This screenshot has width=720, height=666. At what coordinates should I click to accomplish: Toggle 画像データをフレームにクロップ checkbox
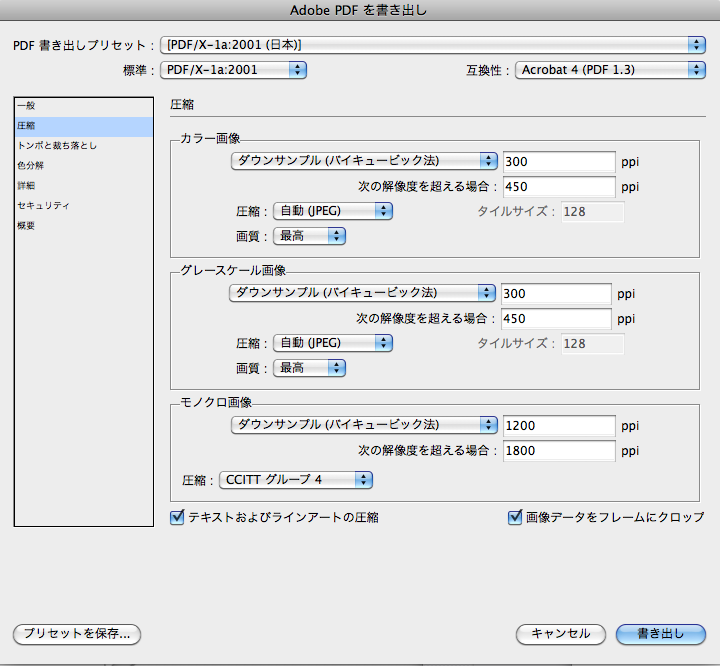tap(515, 517)
